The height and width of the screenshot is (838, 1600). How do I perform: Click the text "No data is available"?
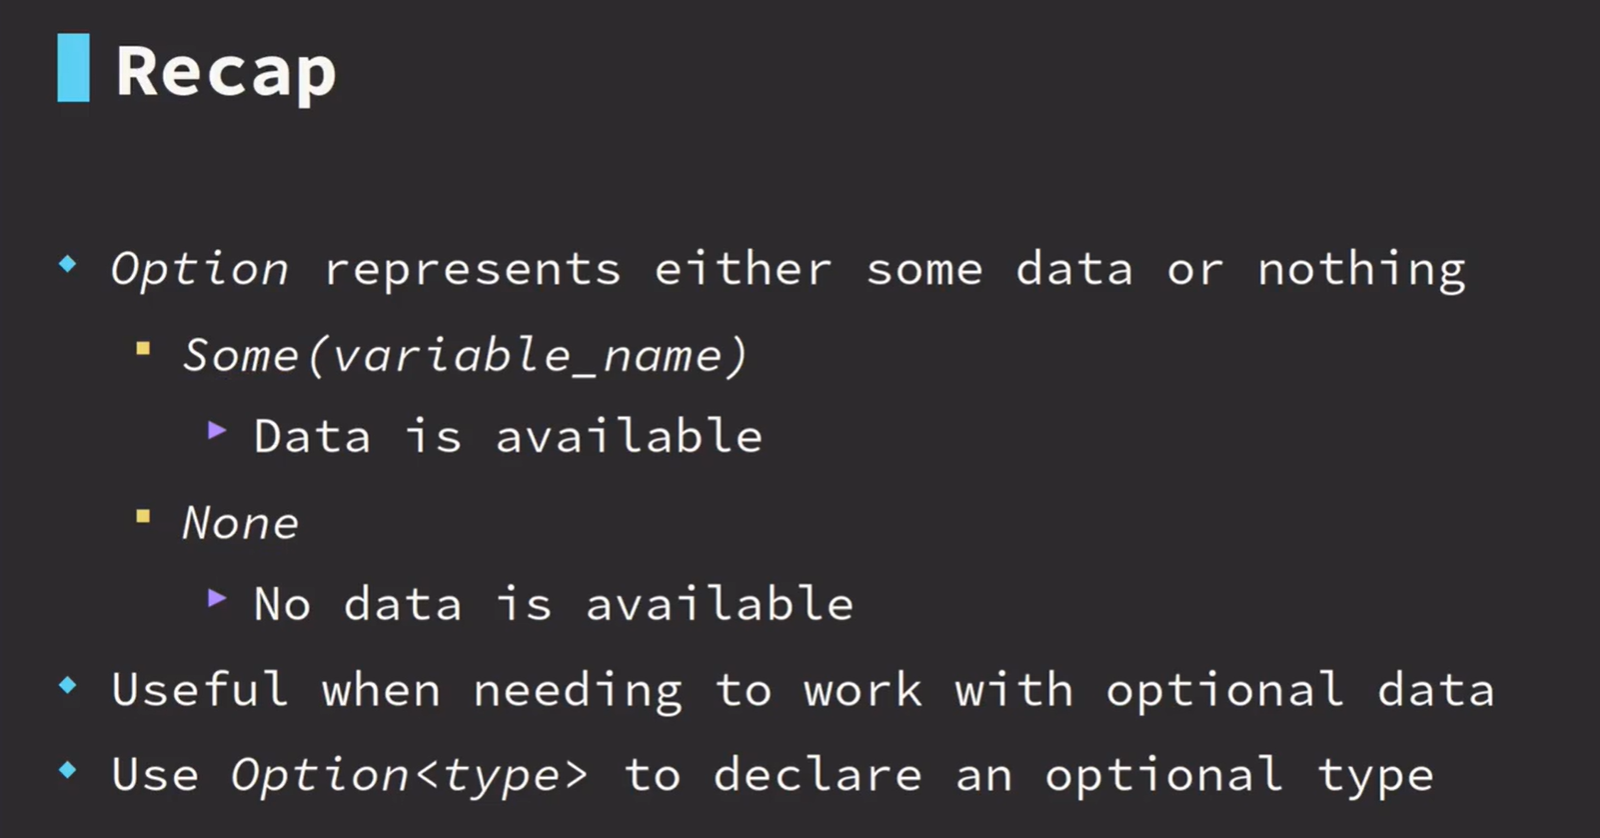click(x=553, y=605)
